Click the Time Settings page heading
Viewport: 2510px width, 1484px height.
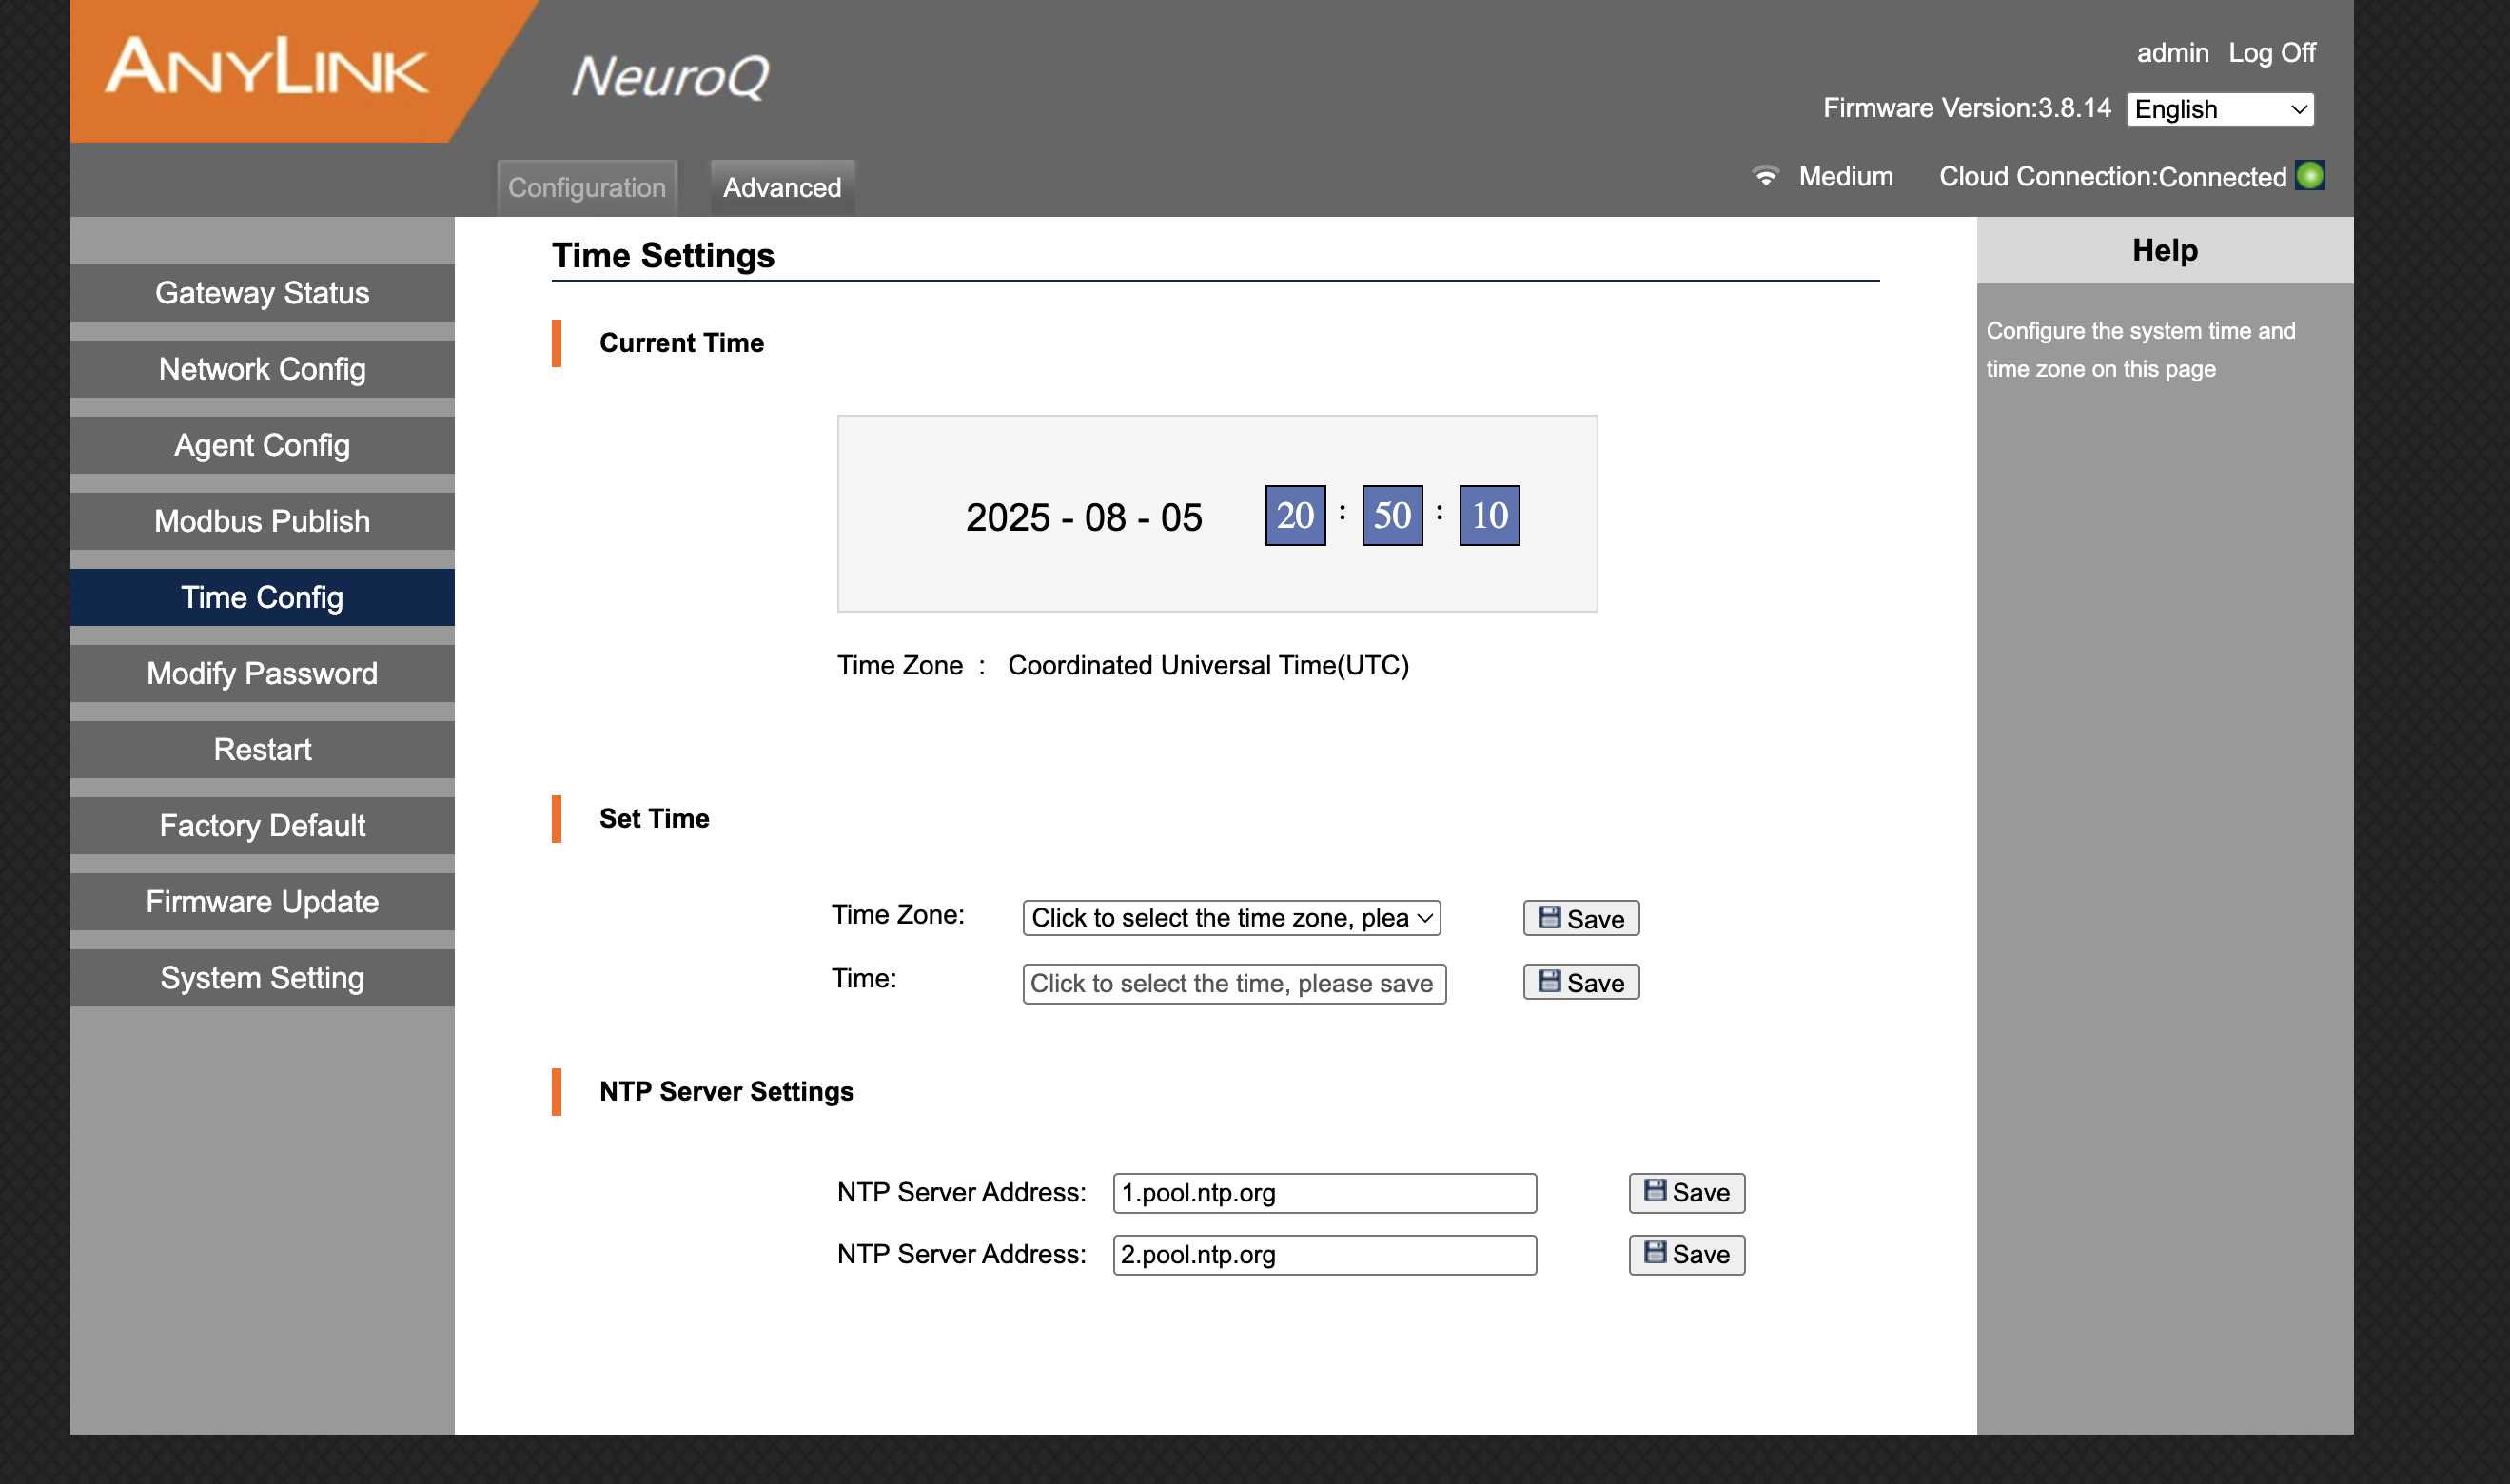(663, 256)
